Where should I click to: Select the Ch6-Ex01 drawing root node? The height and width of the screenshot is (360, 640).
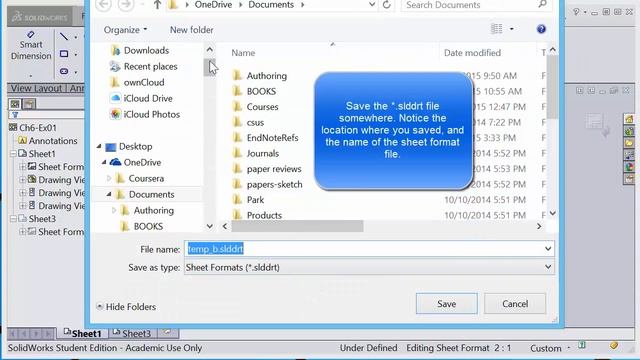(33, 128)
